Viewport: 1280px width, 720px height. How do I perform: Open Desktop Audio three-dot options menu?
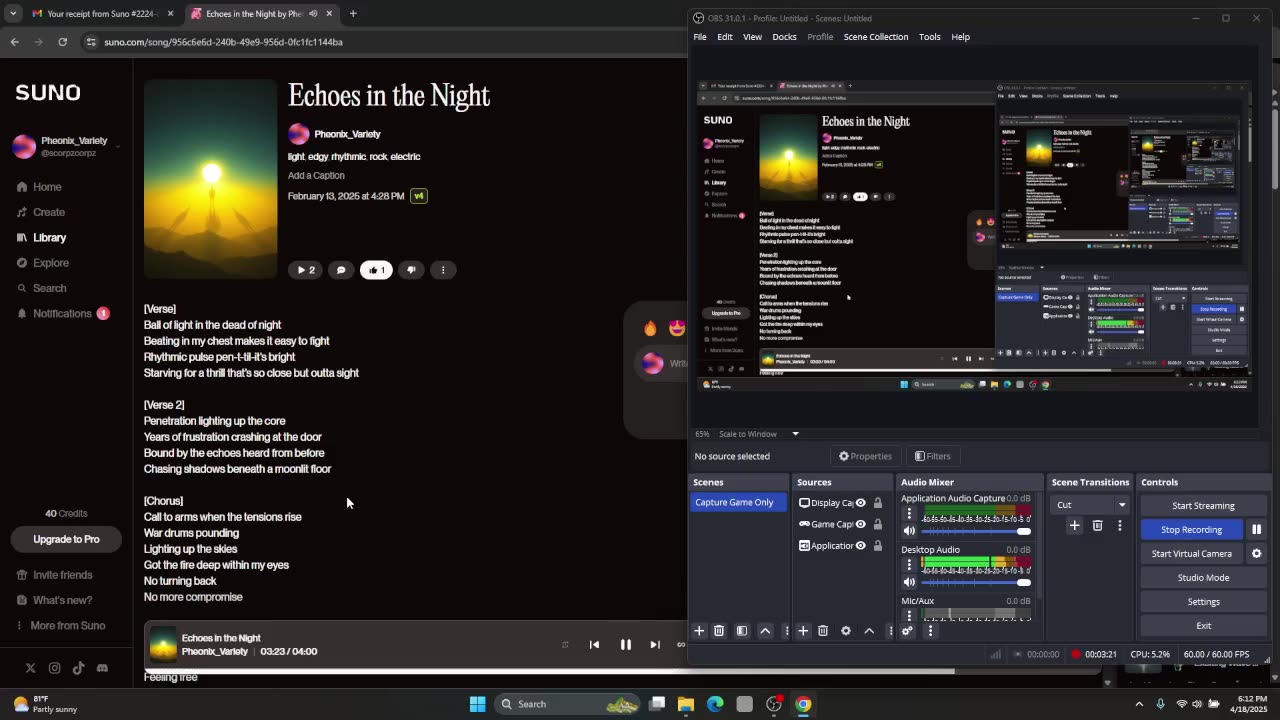pyautogui.click(x=909, y=565)
